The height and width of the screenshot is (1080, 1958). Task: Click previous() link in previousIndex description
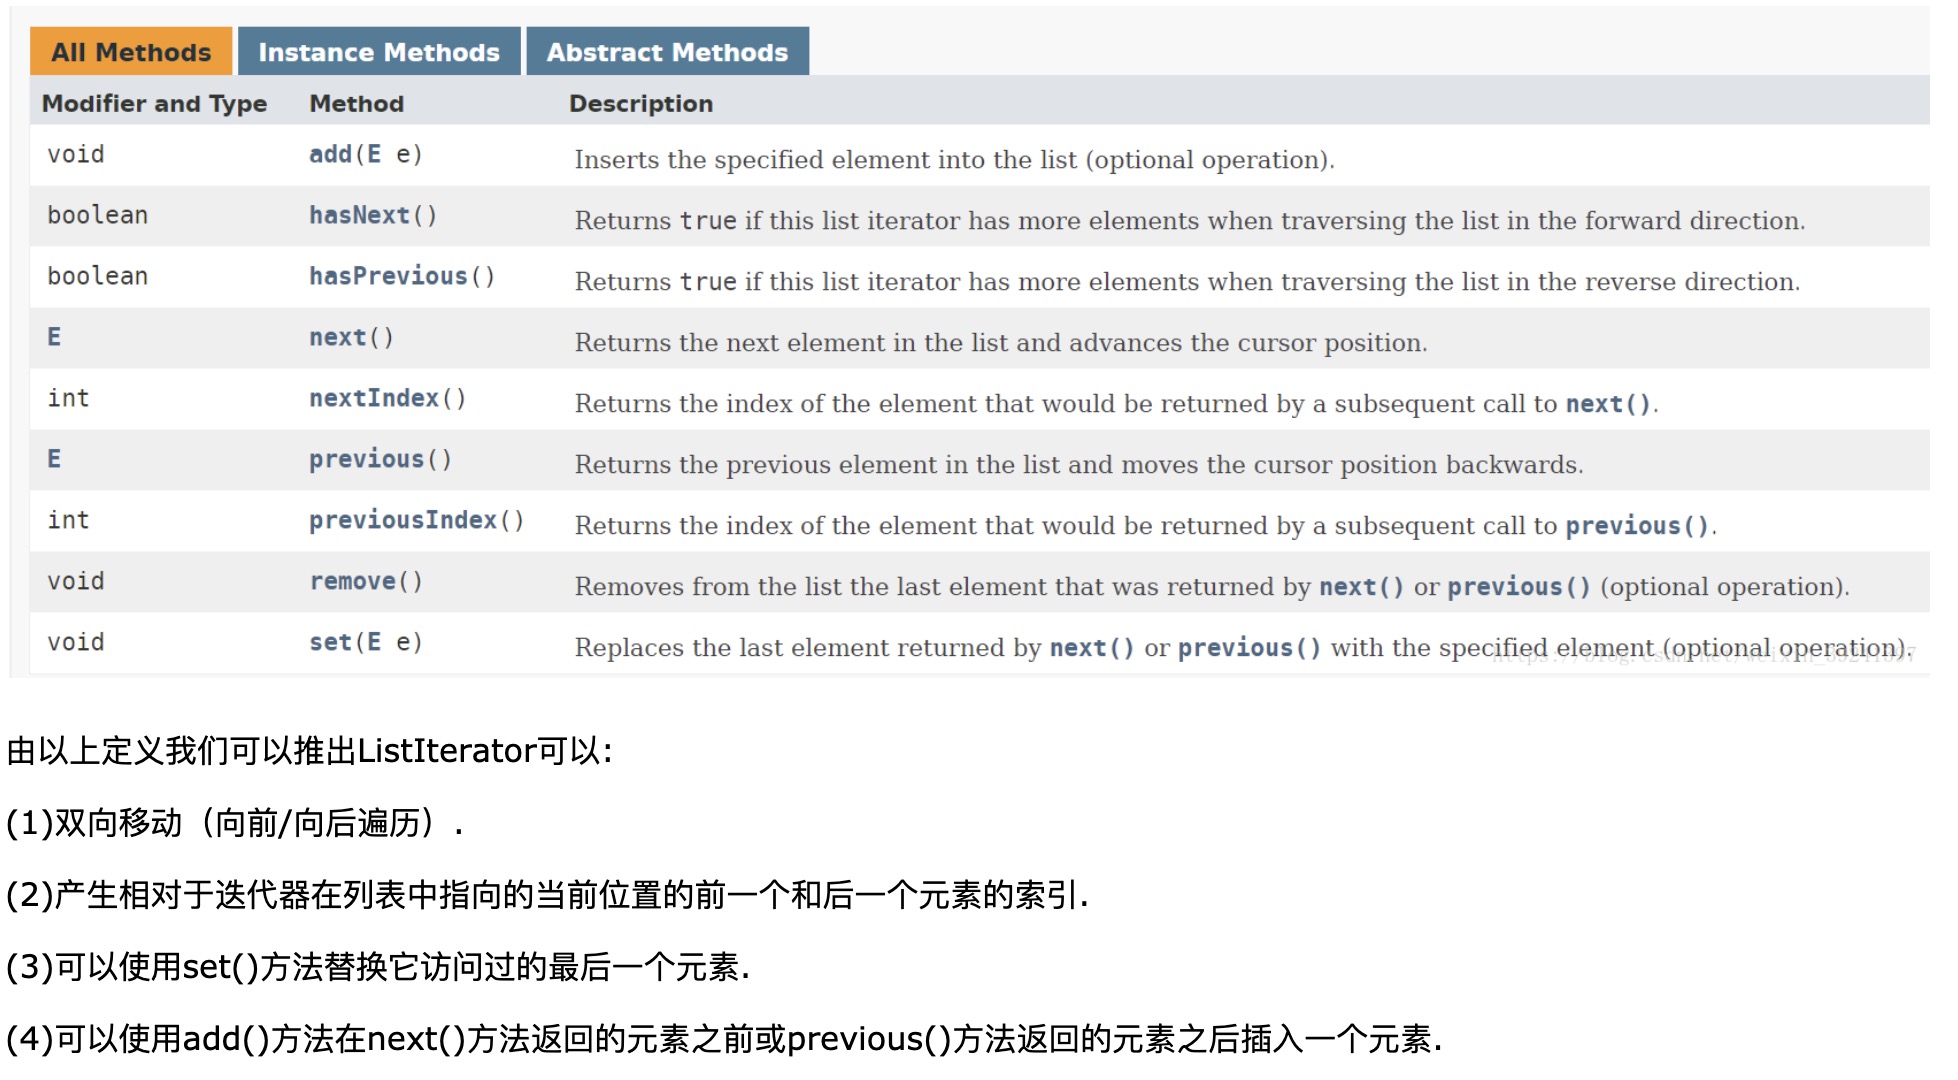click(1637, 526)
